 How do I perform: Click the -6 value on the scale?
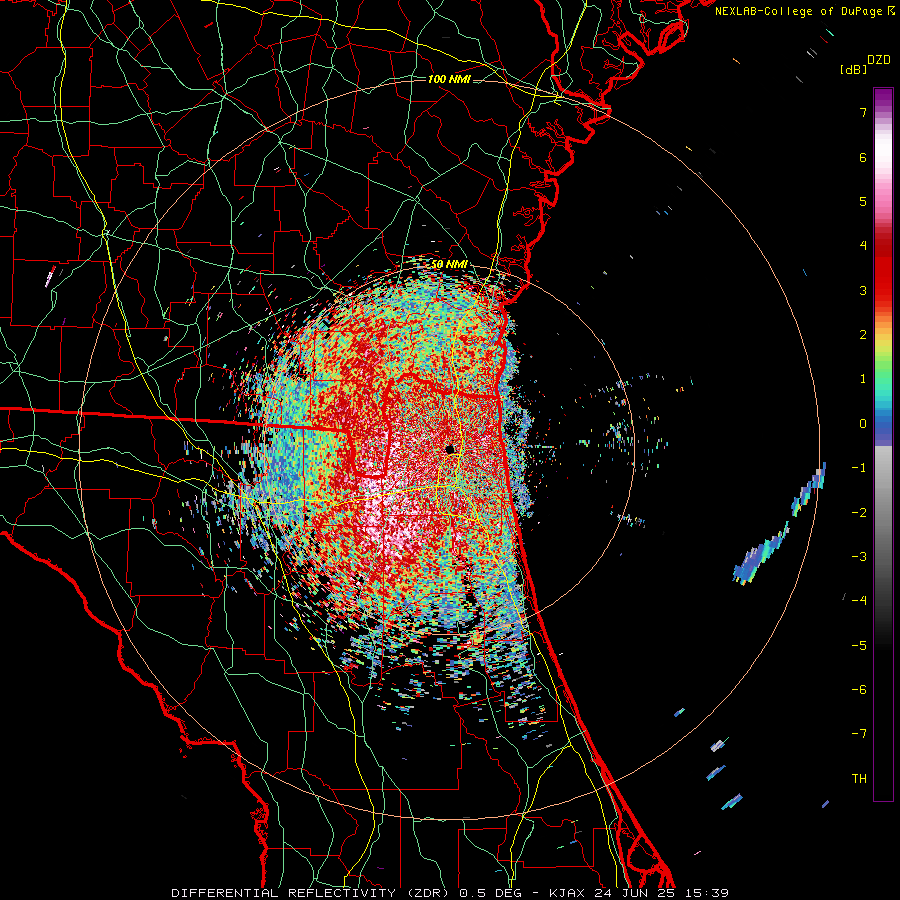(859, 690)
